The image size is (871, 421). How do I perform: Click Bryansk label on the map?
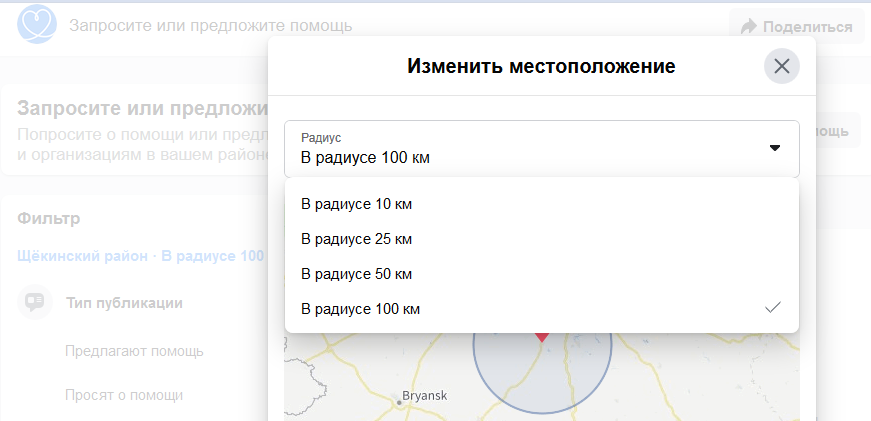[423, 397]
